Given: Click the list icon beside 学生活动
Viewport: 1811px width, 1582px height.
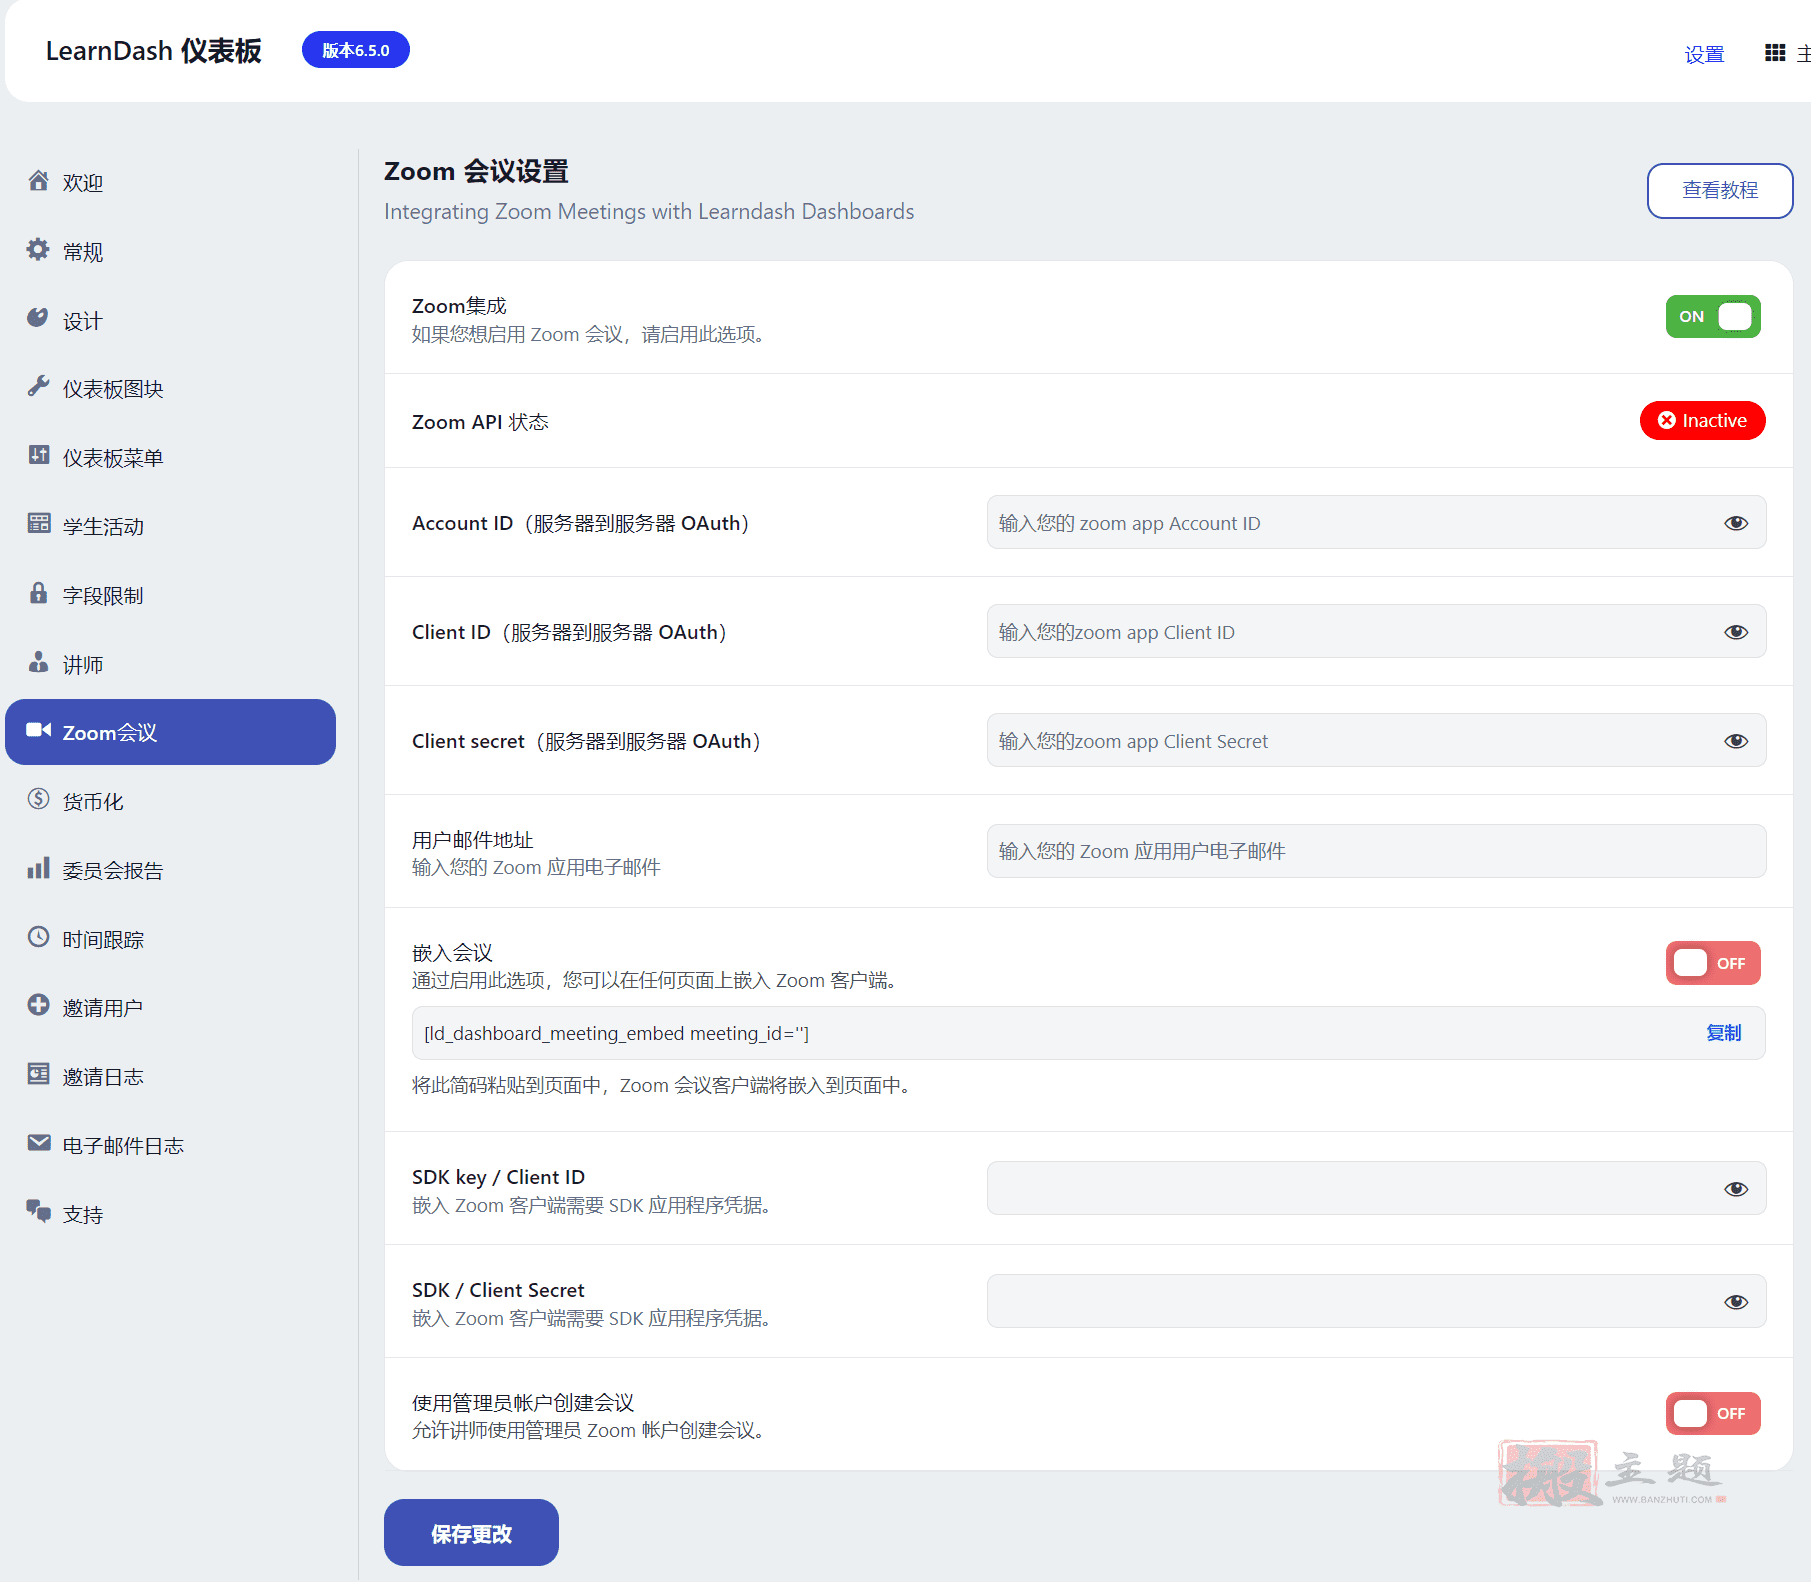Looking at the screenshot, I should pos(38,523).
